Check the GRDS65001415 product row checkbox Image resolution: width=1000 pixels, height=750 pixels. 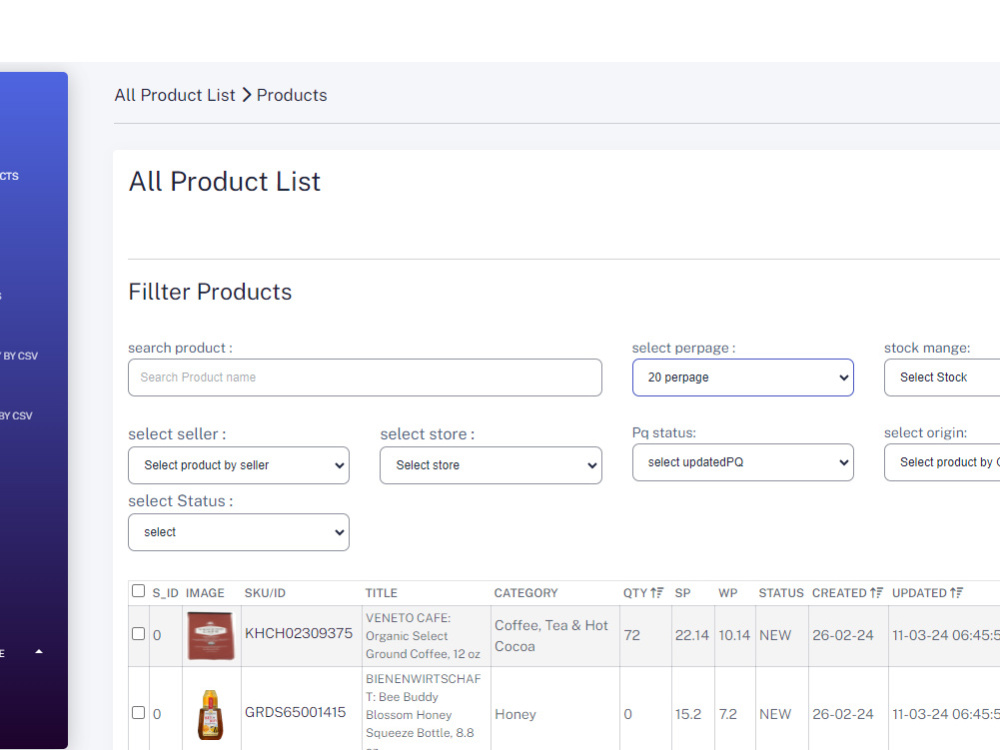coord(138,712)
